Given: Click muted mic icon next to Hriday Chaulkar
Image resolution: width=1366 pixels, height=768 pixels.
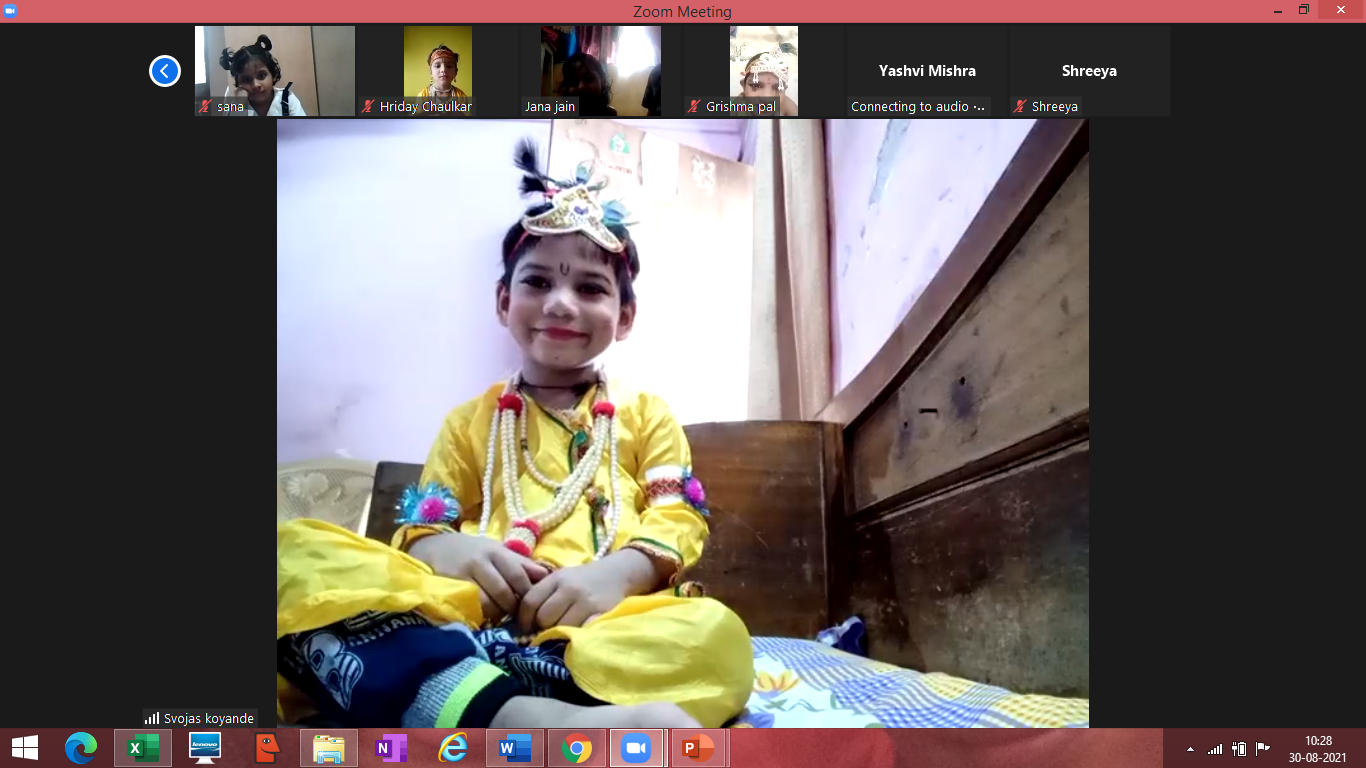Looking at the screenshot, I should tap(368, 106).
